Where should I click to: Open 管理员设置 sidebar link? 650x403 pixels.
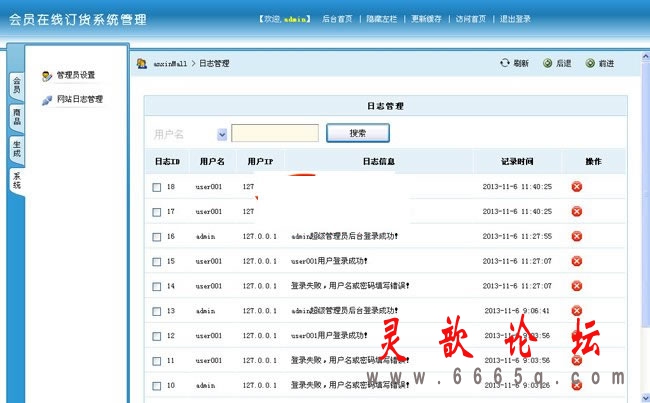click(76, 75)
